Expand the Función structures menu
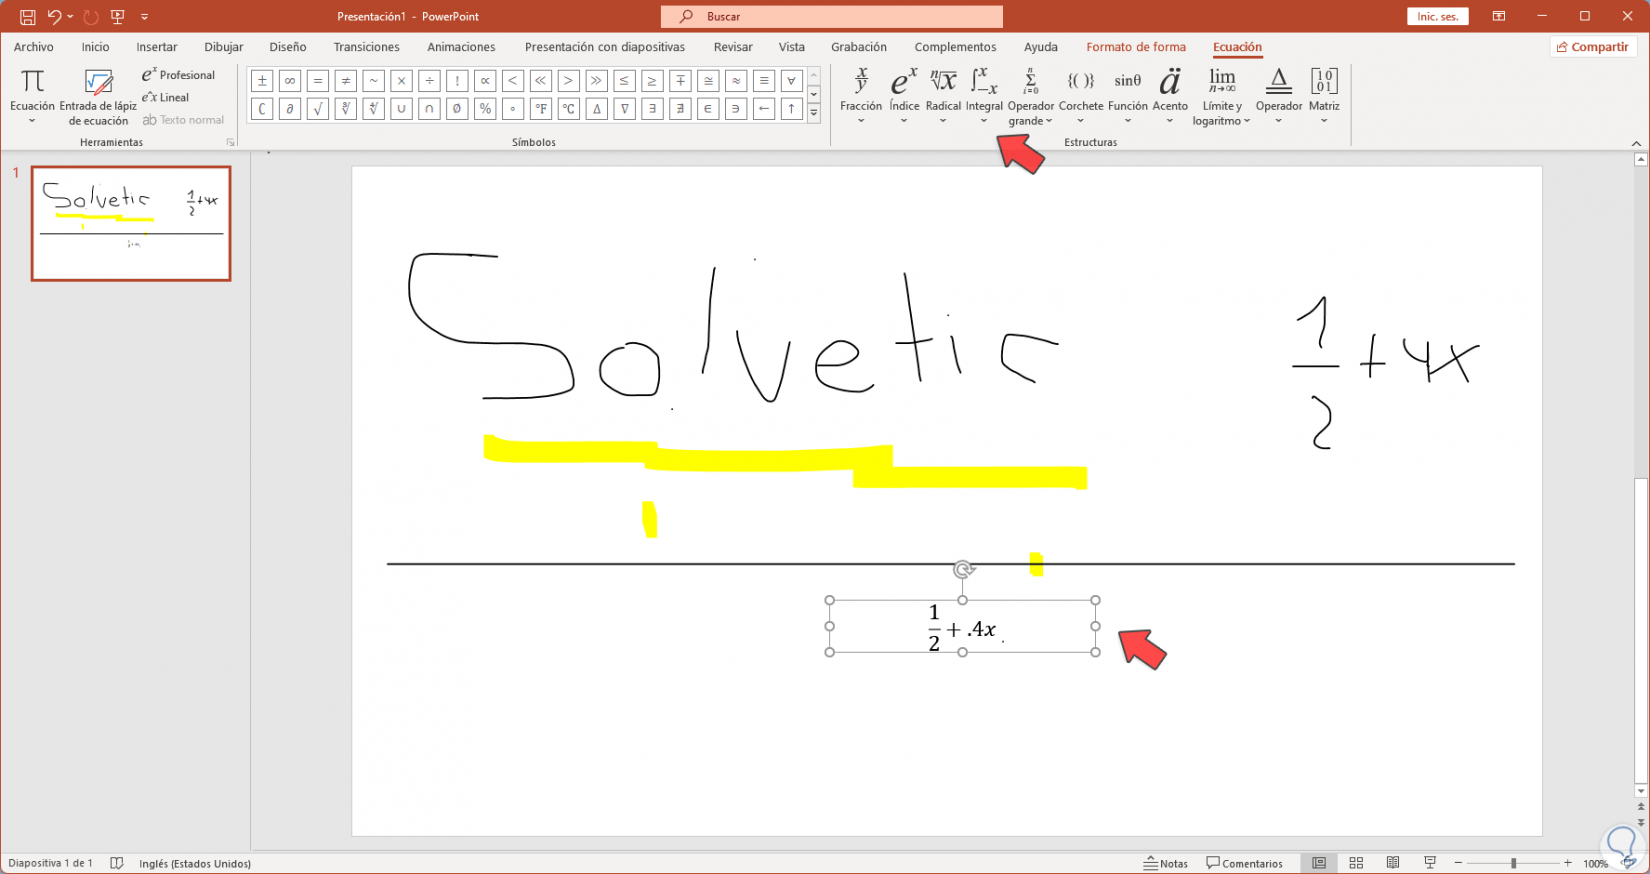 point(1128,97)
